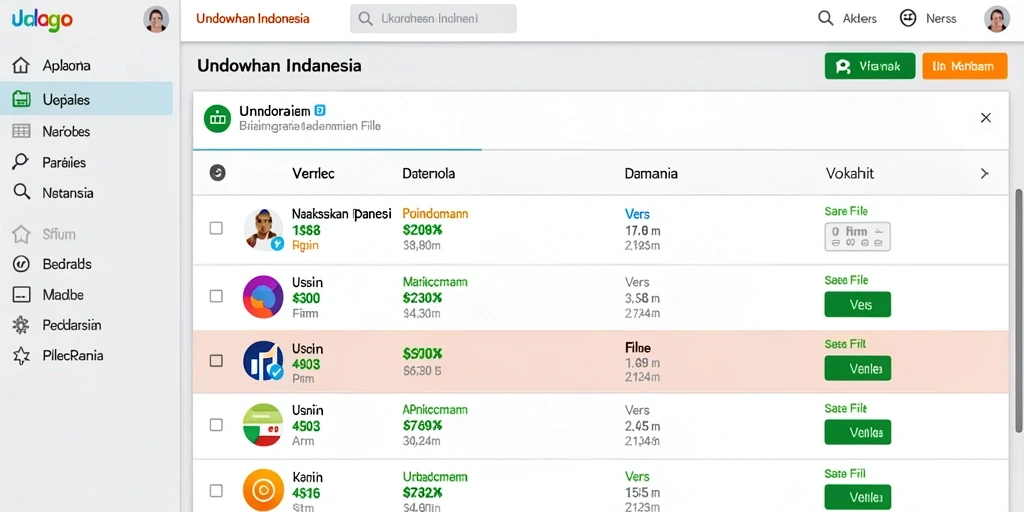Tick the Naaksskan Panesi row checkbox
The image size is (1024, 512).
[x=216, y=228]
